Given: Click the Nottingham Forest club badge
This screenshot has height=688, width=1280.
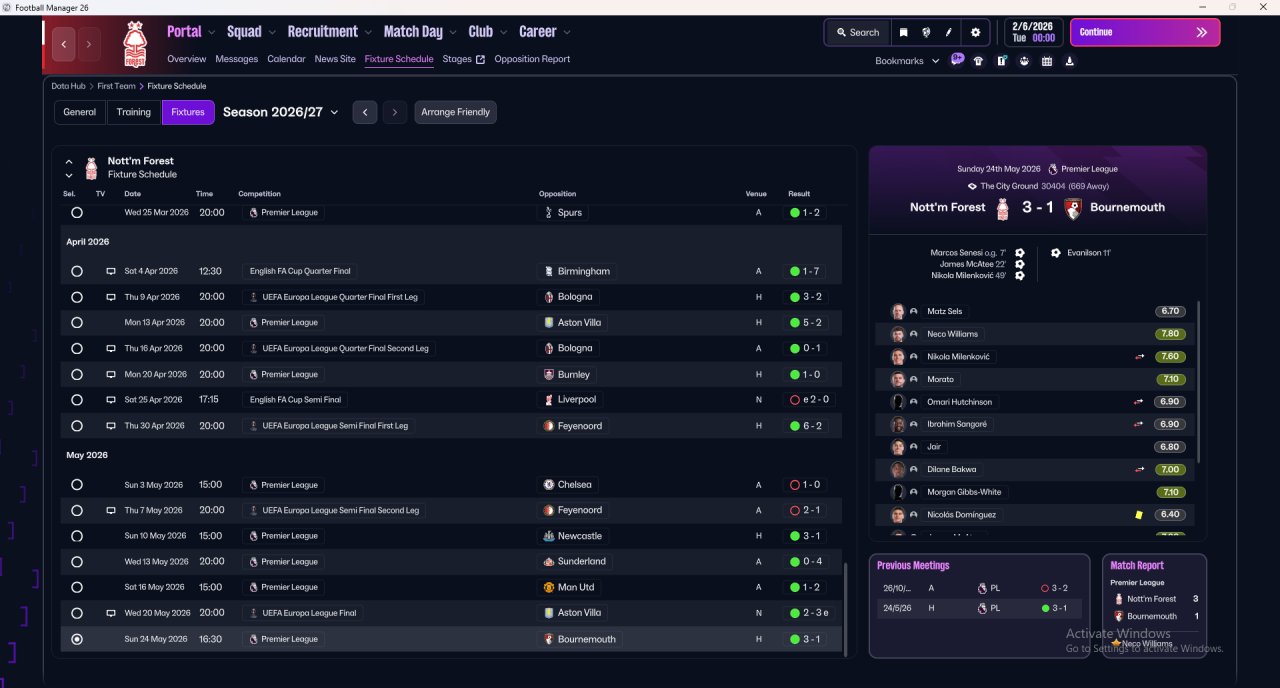Looking at the screenshot, I should 134,44.
